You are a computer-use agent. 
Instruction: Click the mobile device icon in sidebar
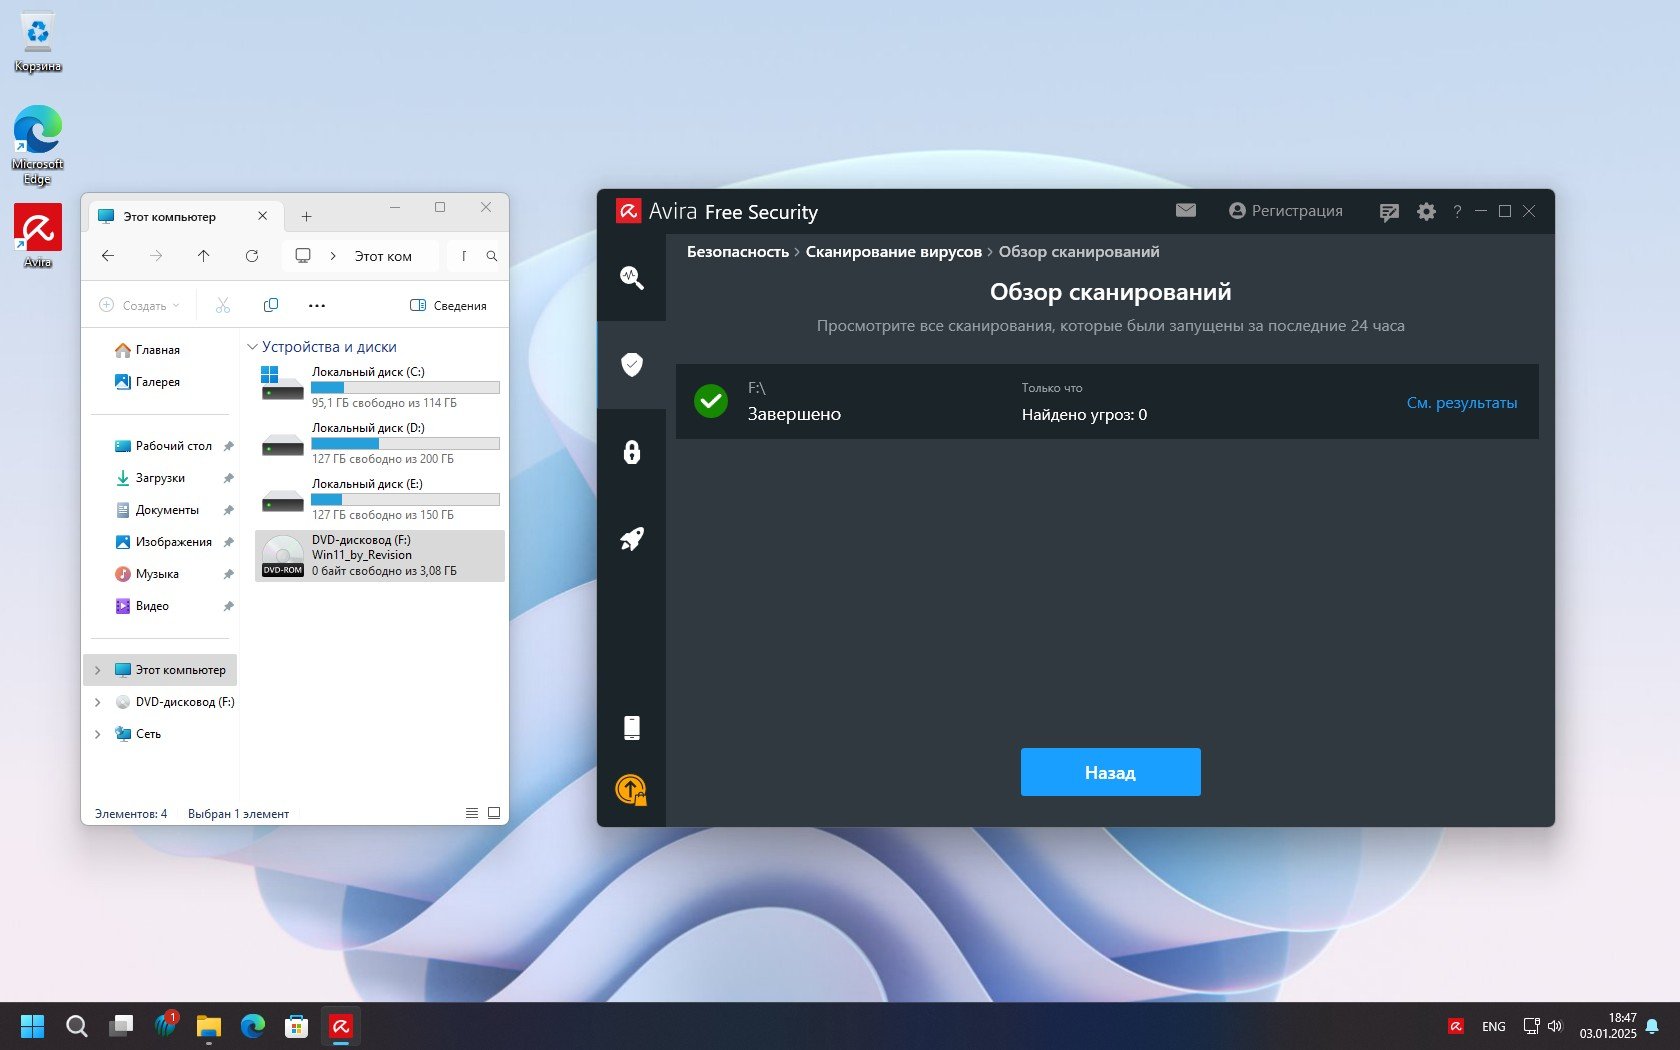631,727
